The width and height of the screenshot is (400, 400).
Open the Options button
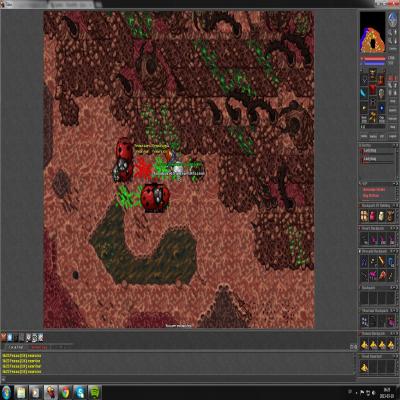[x=393, y=119]
